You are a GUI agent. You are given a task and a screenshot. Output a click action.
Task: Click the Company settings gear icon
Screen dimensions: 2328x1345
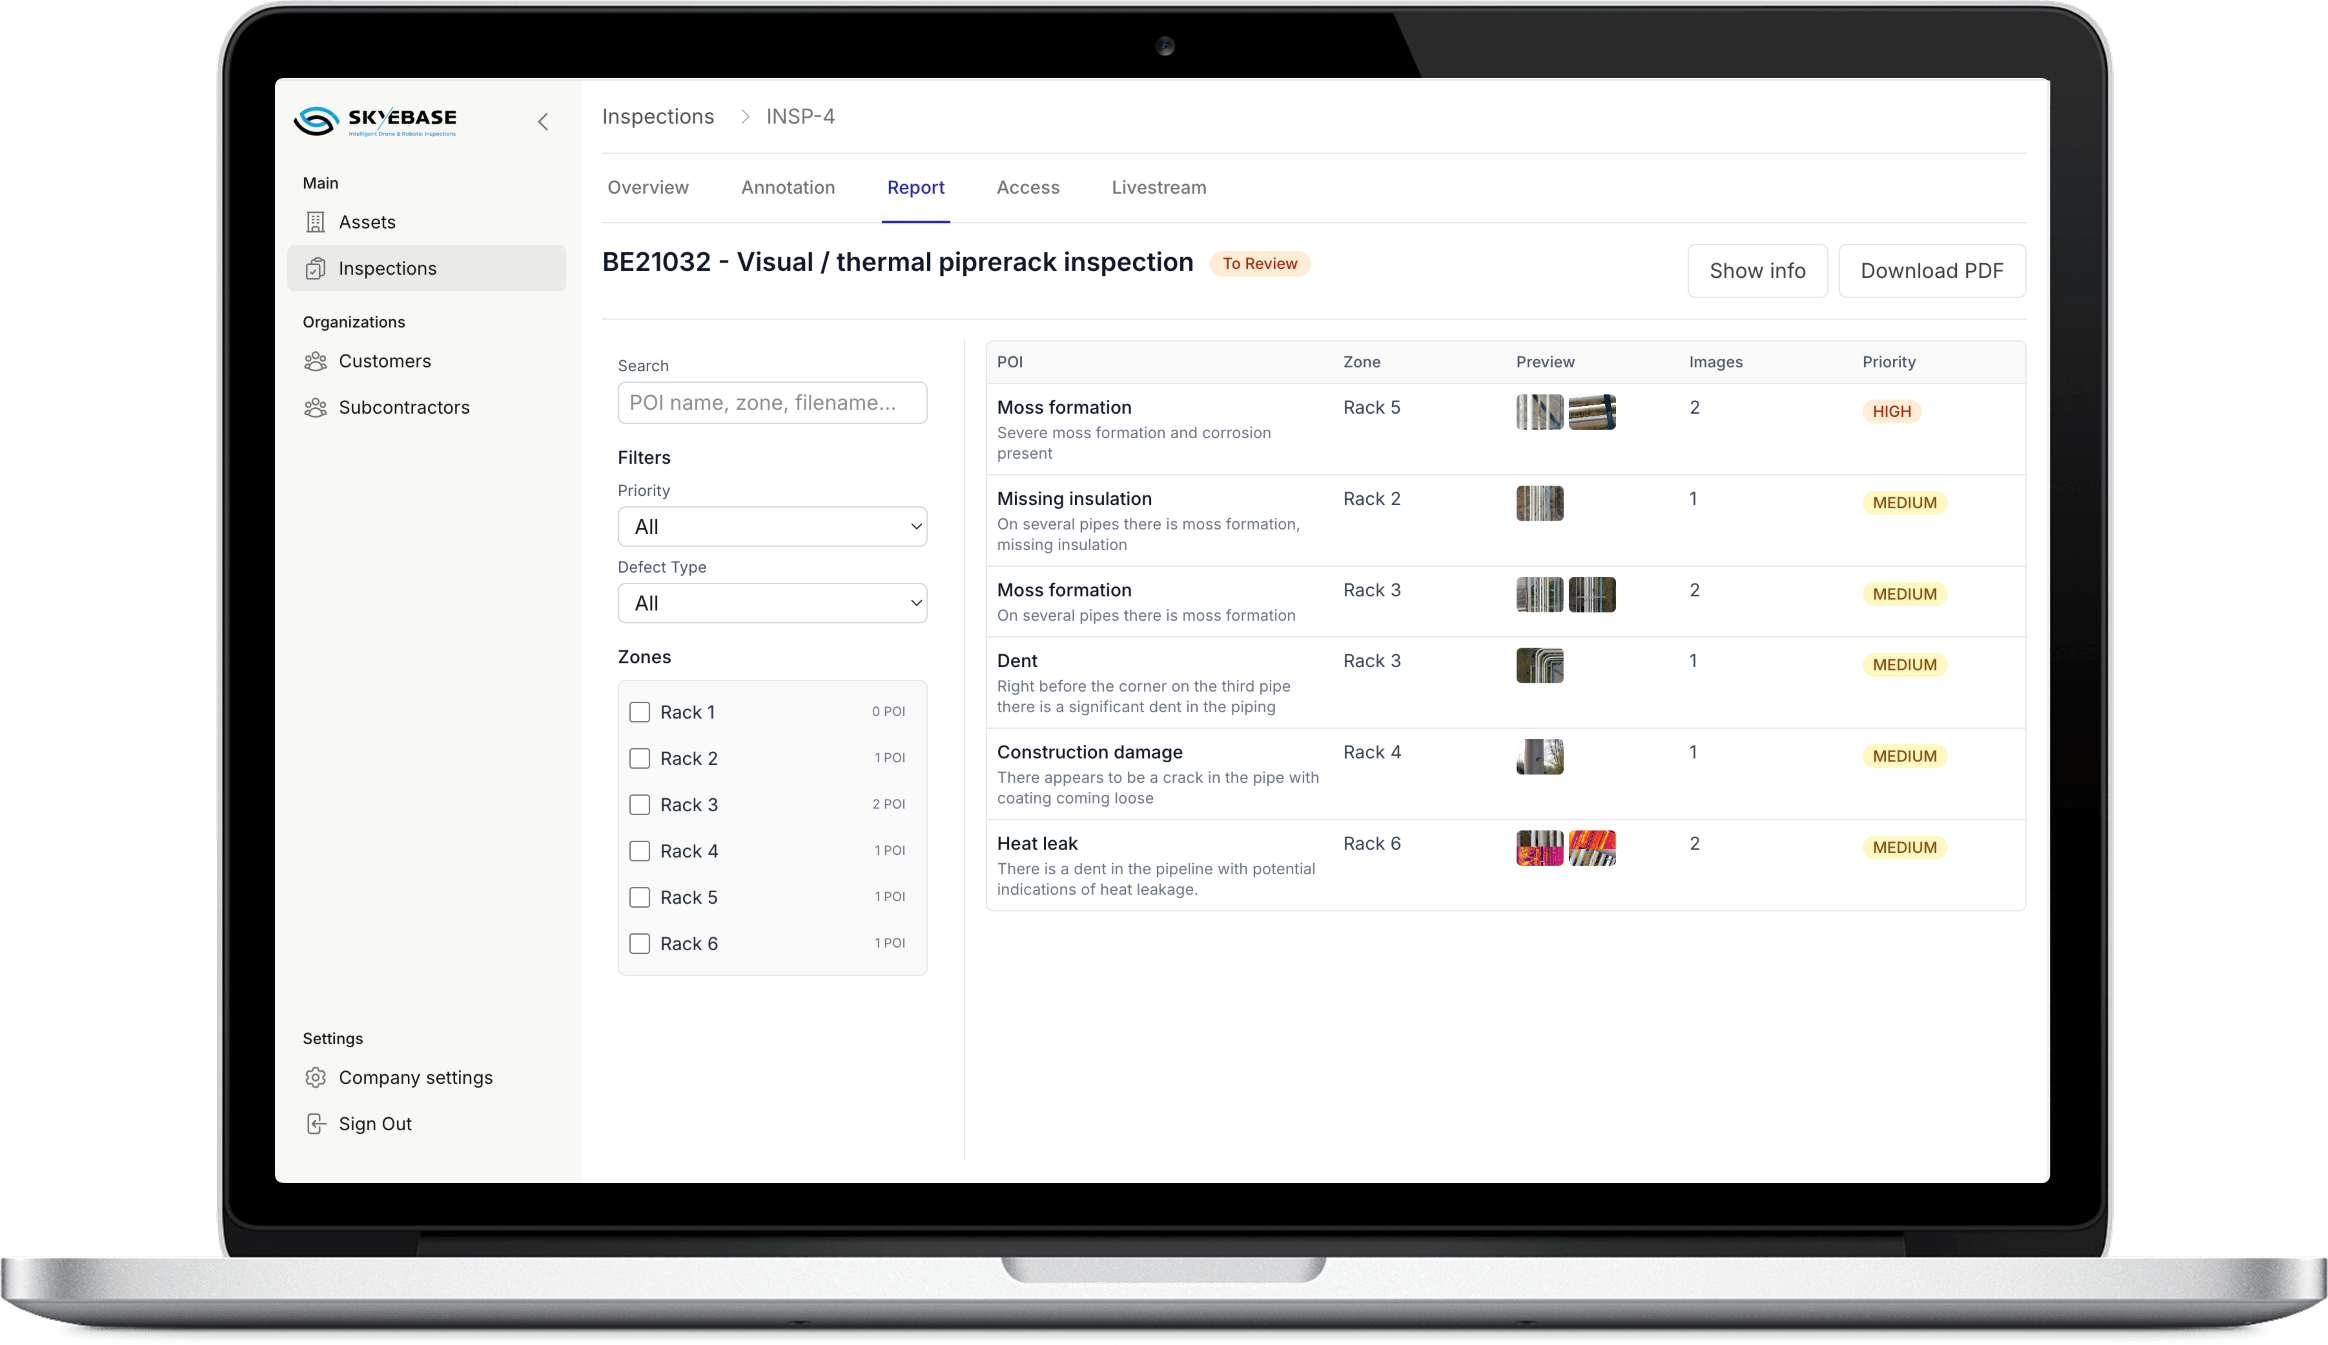315,1077
